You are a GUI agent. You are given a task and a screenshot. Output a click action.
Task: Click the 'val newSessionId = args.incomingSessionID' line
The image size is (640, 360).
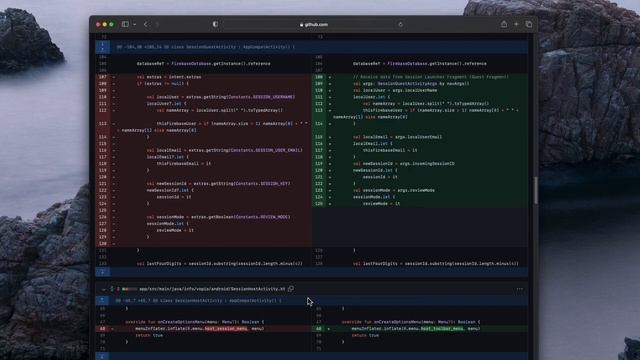point(403,163)
